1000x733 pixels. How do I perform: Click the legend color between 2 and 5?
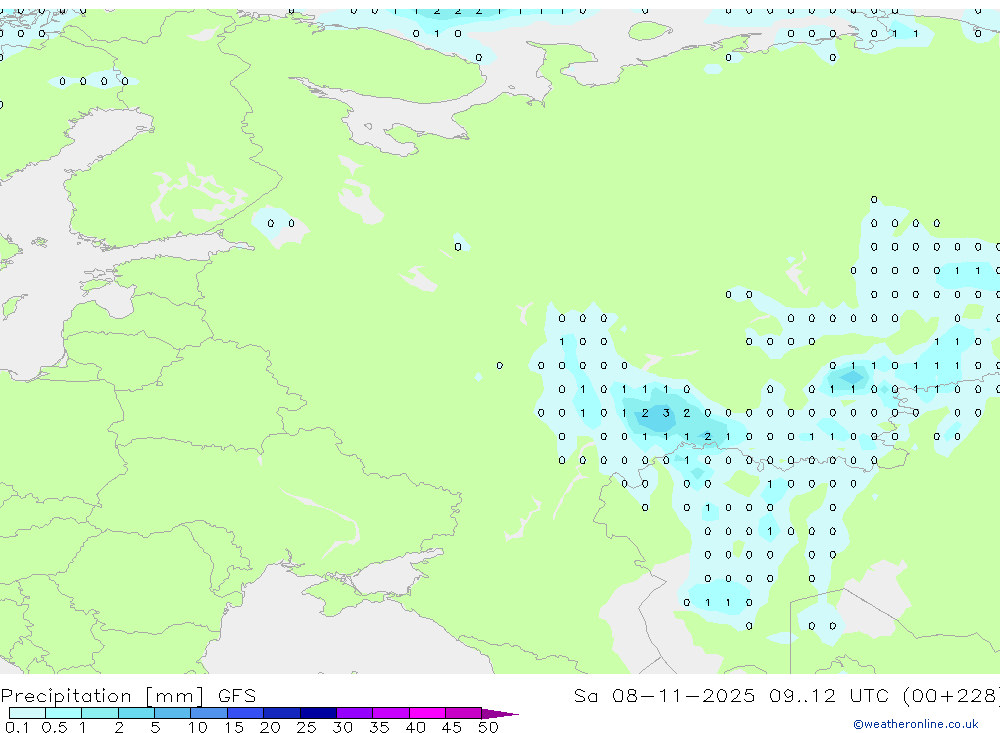(x=136, y=713)
